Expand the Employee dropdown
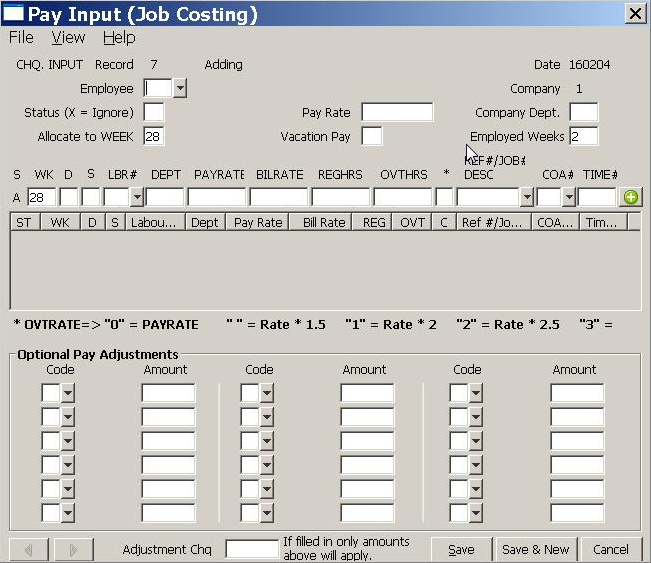This screenshot has height=563, width=651. click(x=180, y=88)
